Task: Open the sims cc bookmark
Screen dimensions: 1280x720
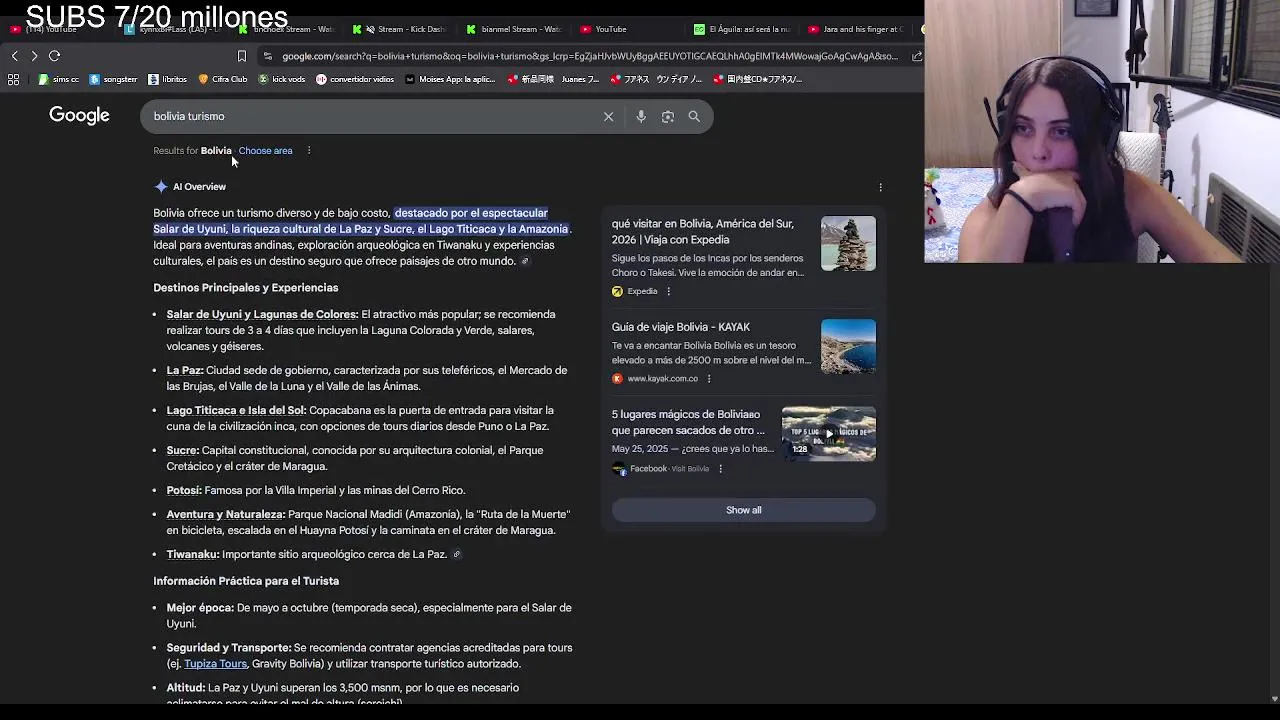Action: 59,79
